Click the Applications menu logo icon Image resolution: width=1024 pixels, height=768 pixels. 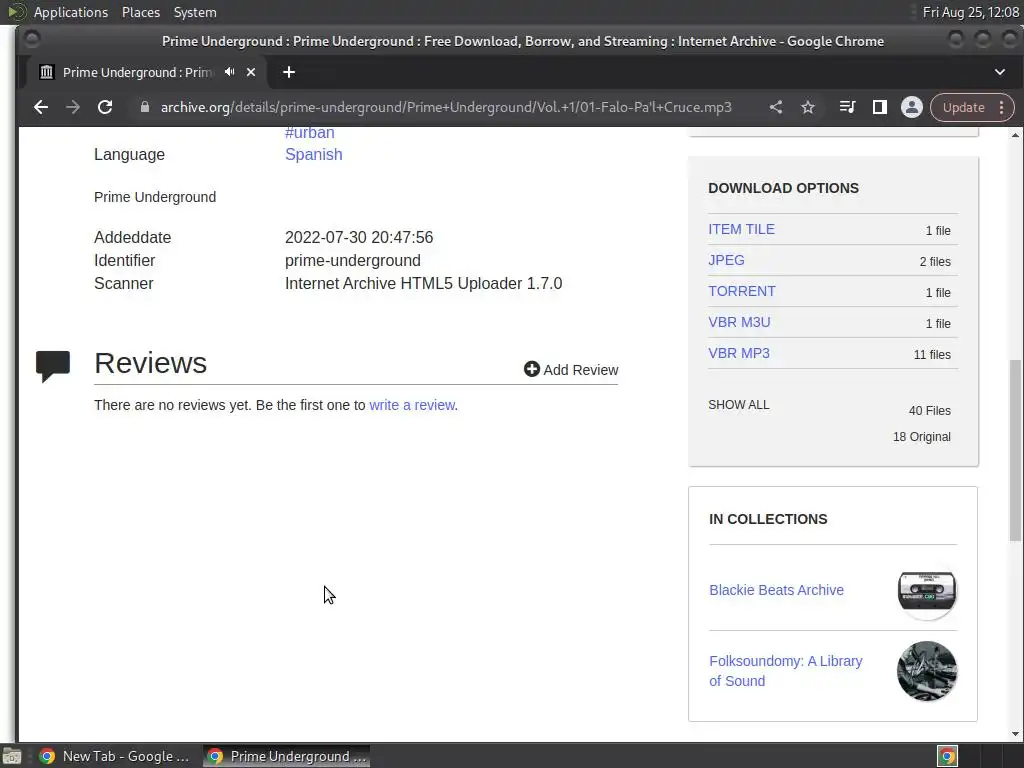point(16,12)
